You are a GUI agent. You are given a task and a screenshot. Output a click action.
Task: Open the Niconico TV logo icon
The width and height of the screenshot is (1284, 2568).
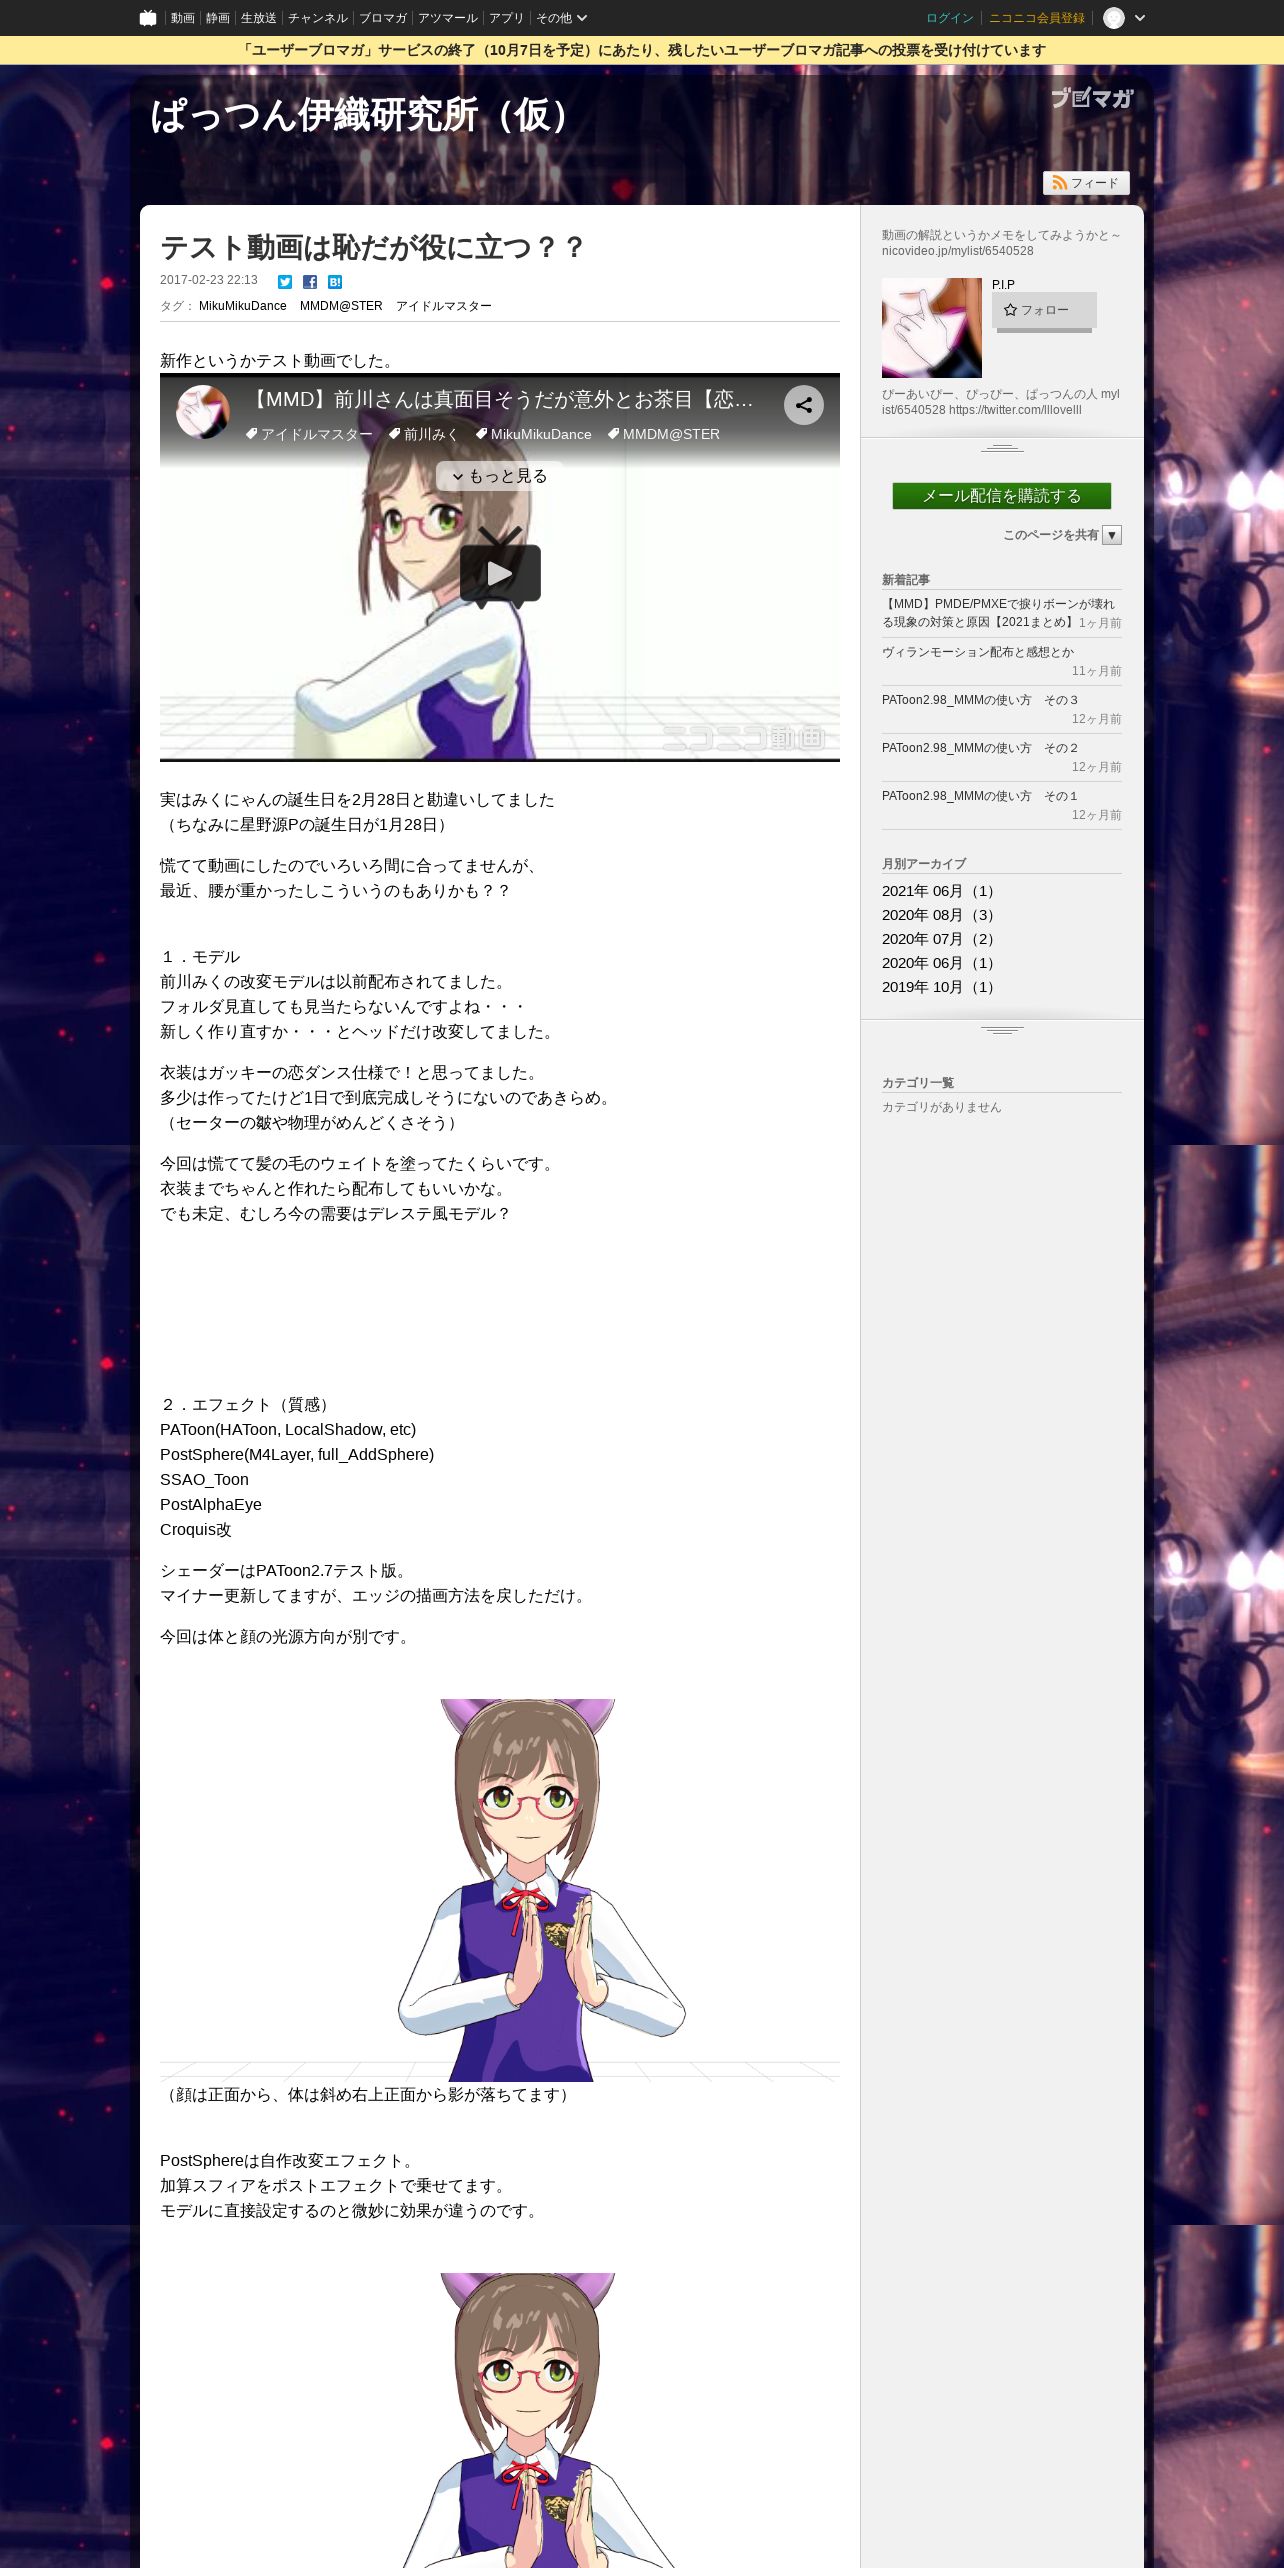click(148, 18)
